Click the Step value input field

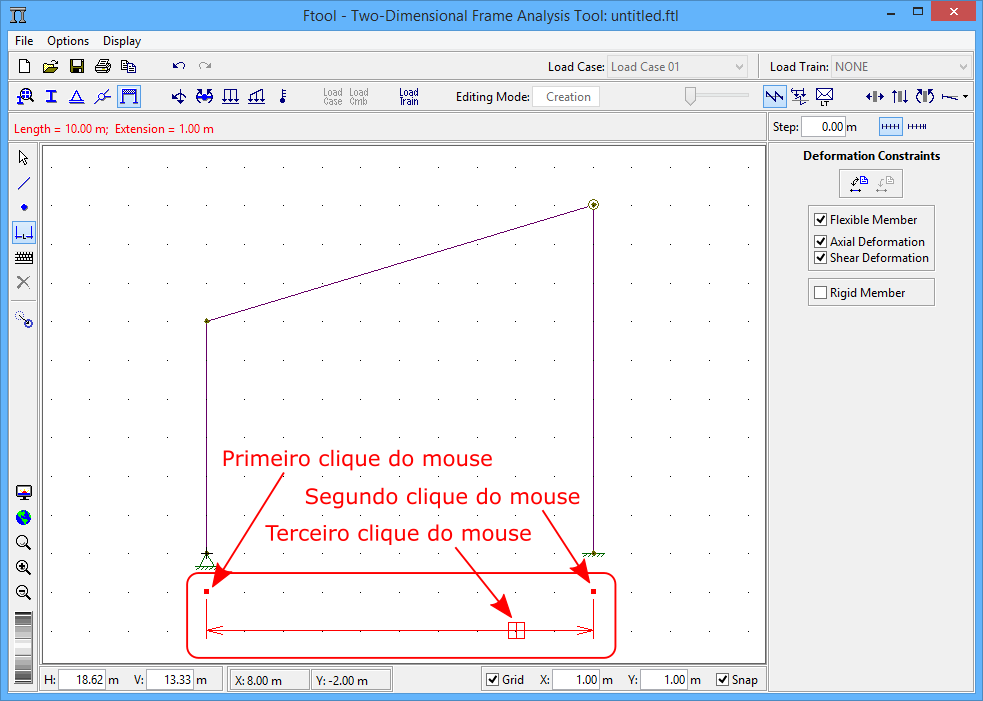824,127
